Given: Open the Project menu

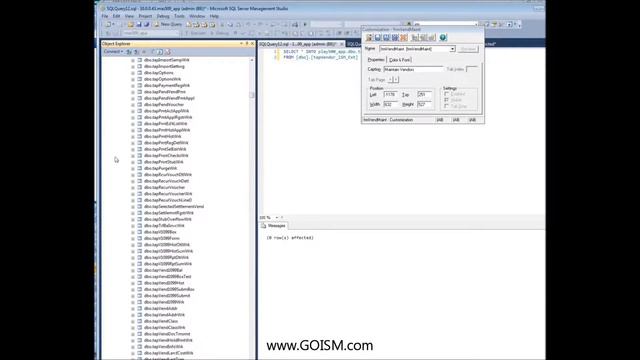Looking at the screenshot, I should (145, 16).
